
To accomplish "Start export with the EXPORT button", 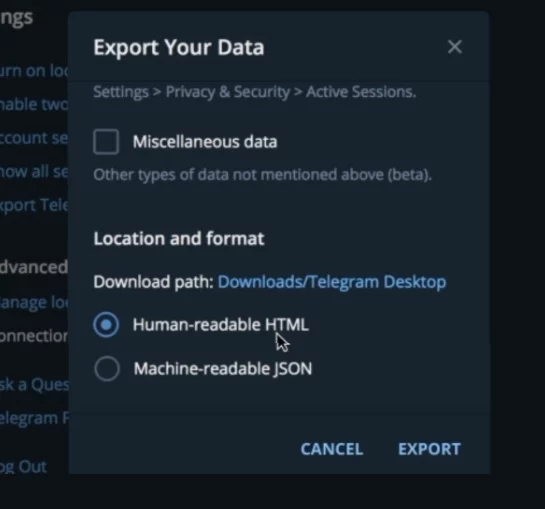I will [x=429, y=449].
